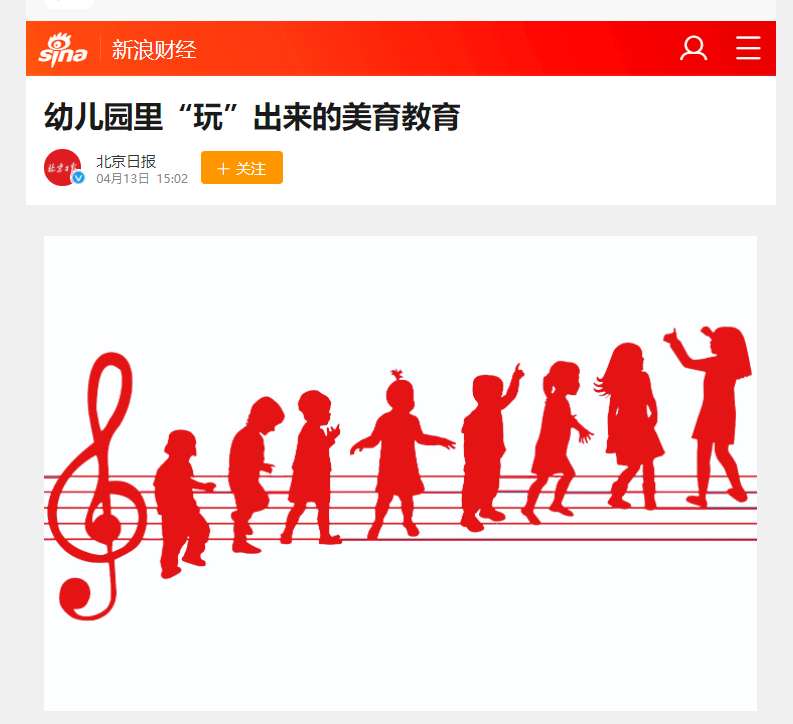Click the long-haired girl silhouette in a dress
Viewport: 793px width, 724px height.
(630, 426)
